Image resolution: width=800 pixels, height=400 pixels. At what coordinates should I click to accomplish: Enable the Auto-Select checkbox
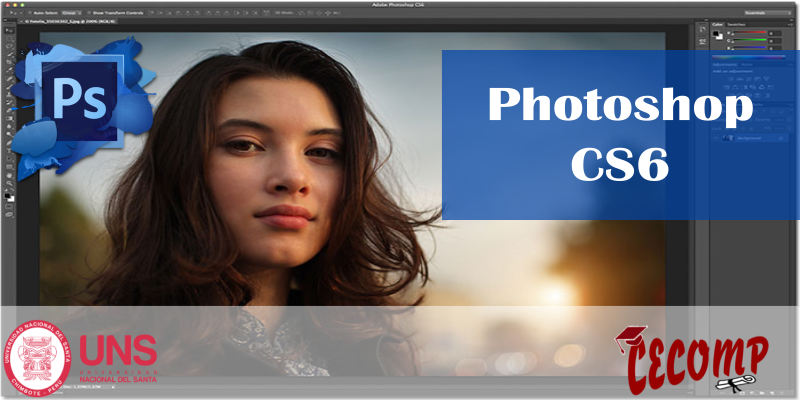[x=29, y=13]
